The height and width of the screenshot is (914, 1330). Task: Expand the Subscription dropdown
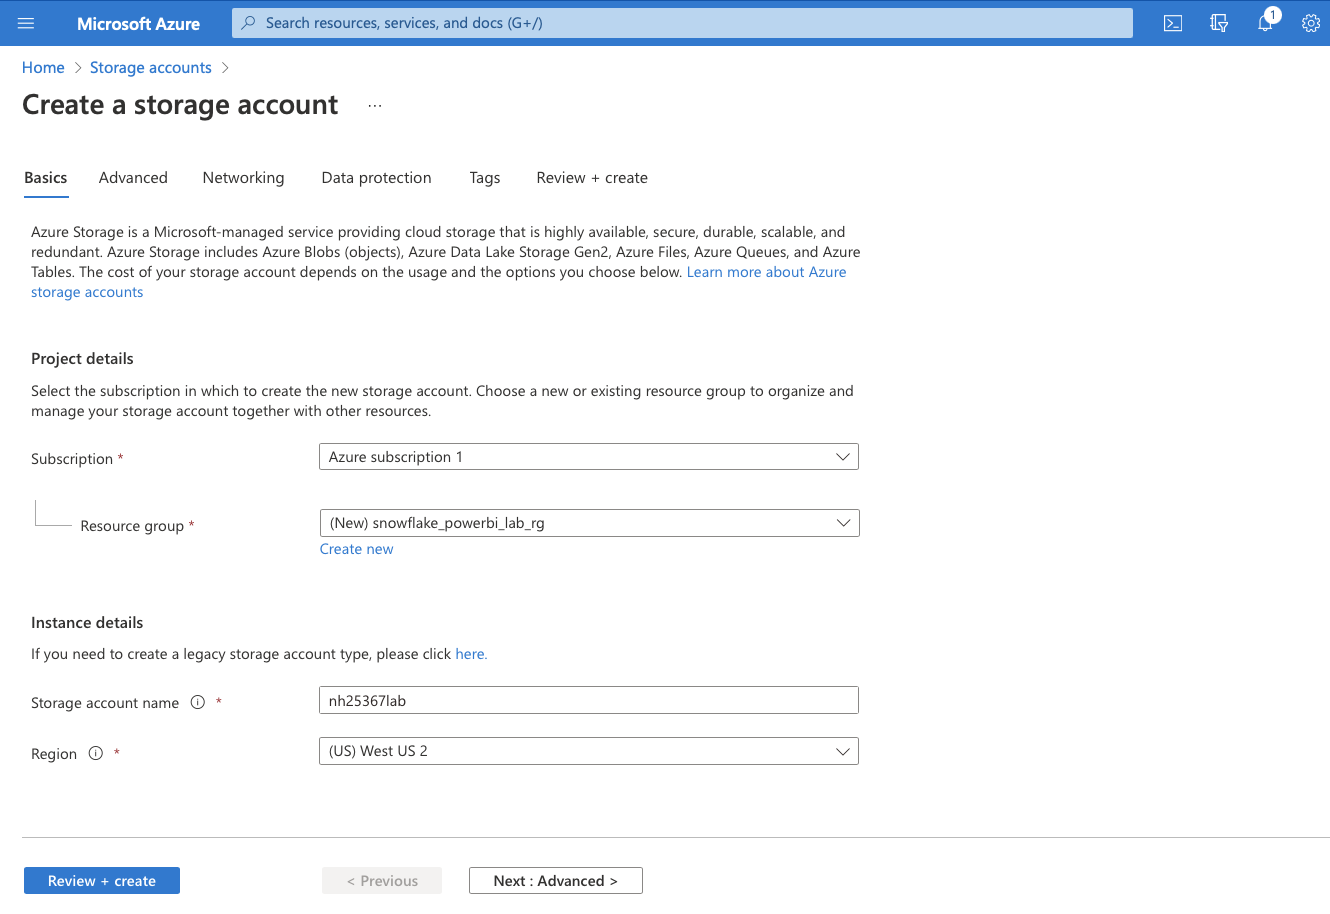click(x=588, y=457)
